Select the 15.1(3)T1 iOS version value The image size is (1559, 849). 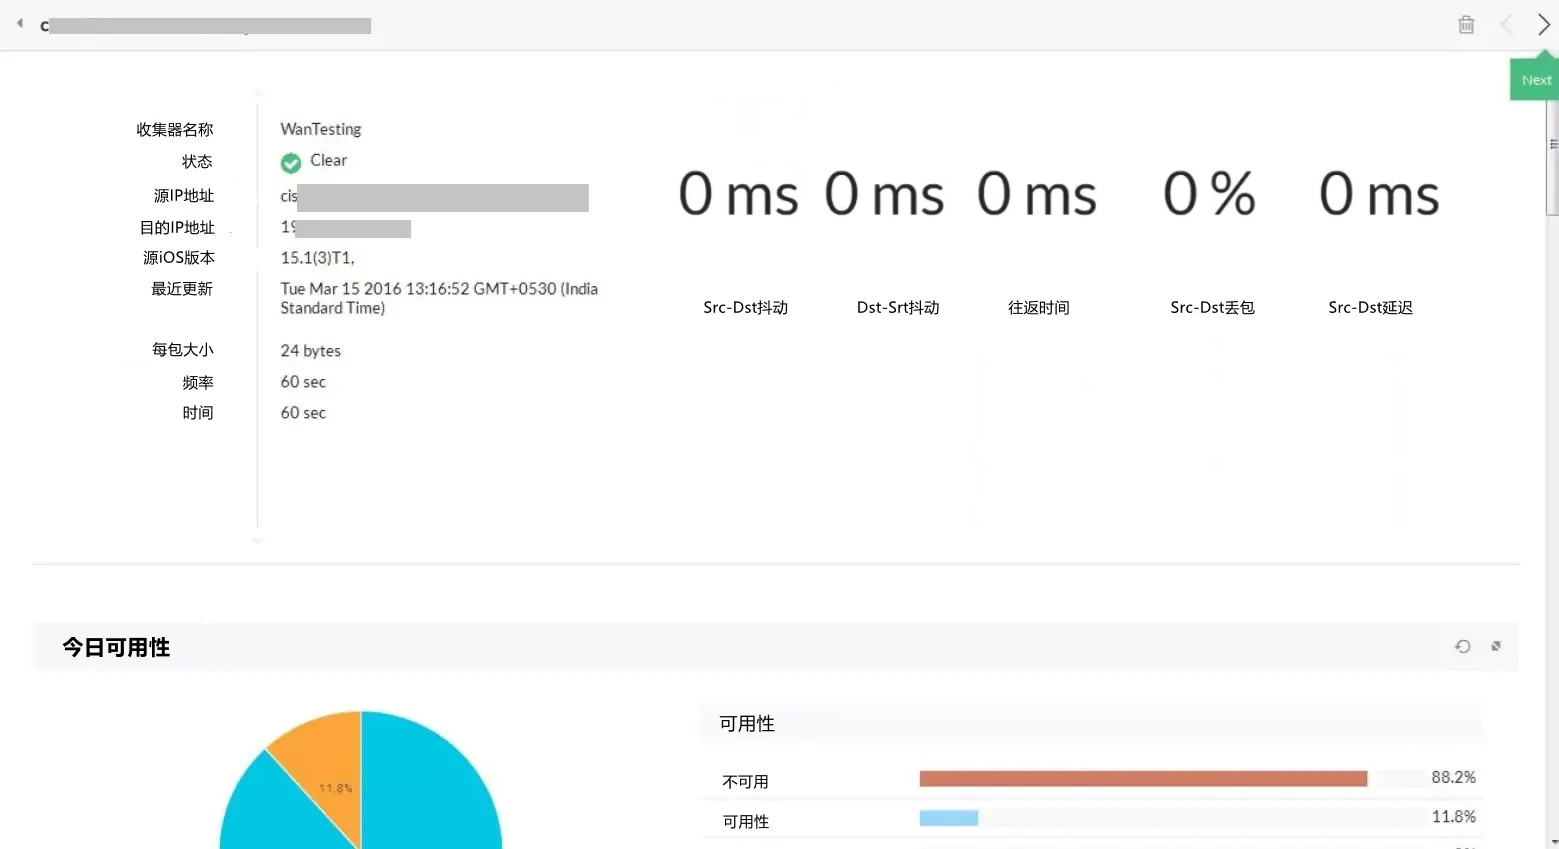317,258
